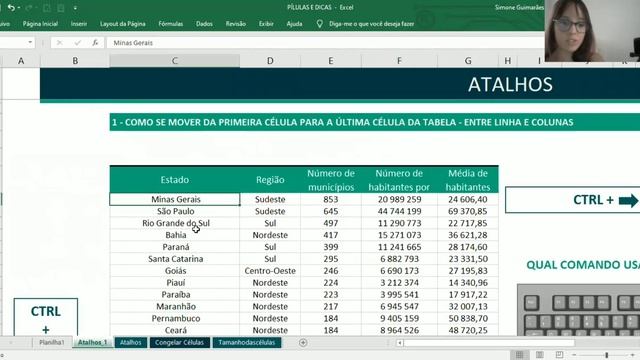Switch to the Planilha1 sheet tab

pos(52,342)
